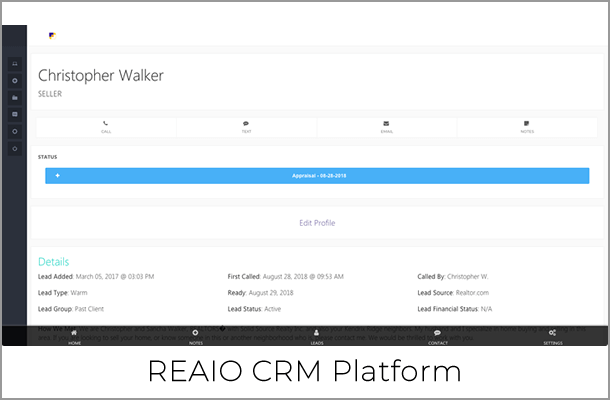Open Leads in the bottom navigation bar

[317, 337]
